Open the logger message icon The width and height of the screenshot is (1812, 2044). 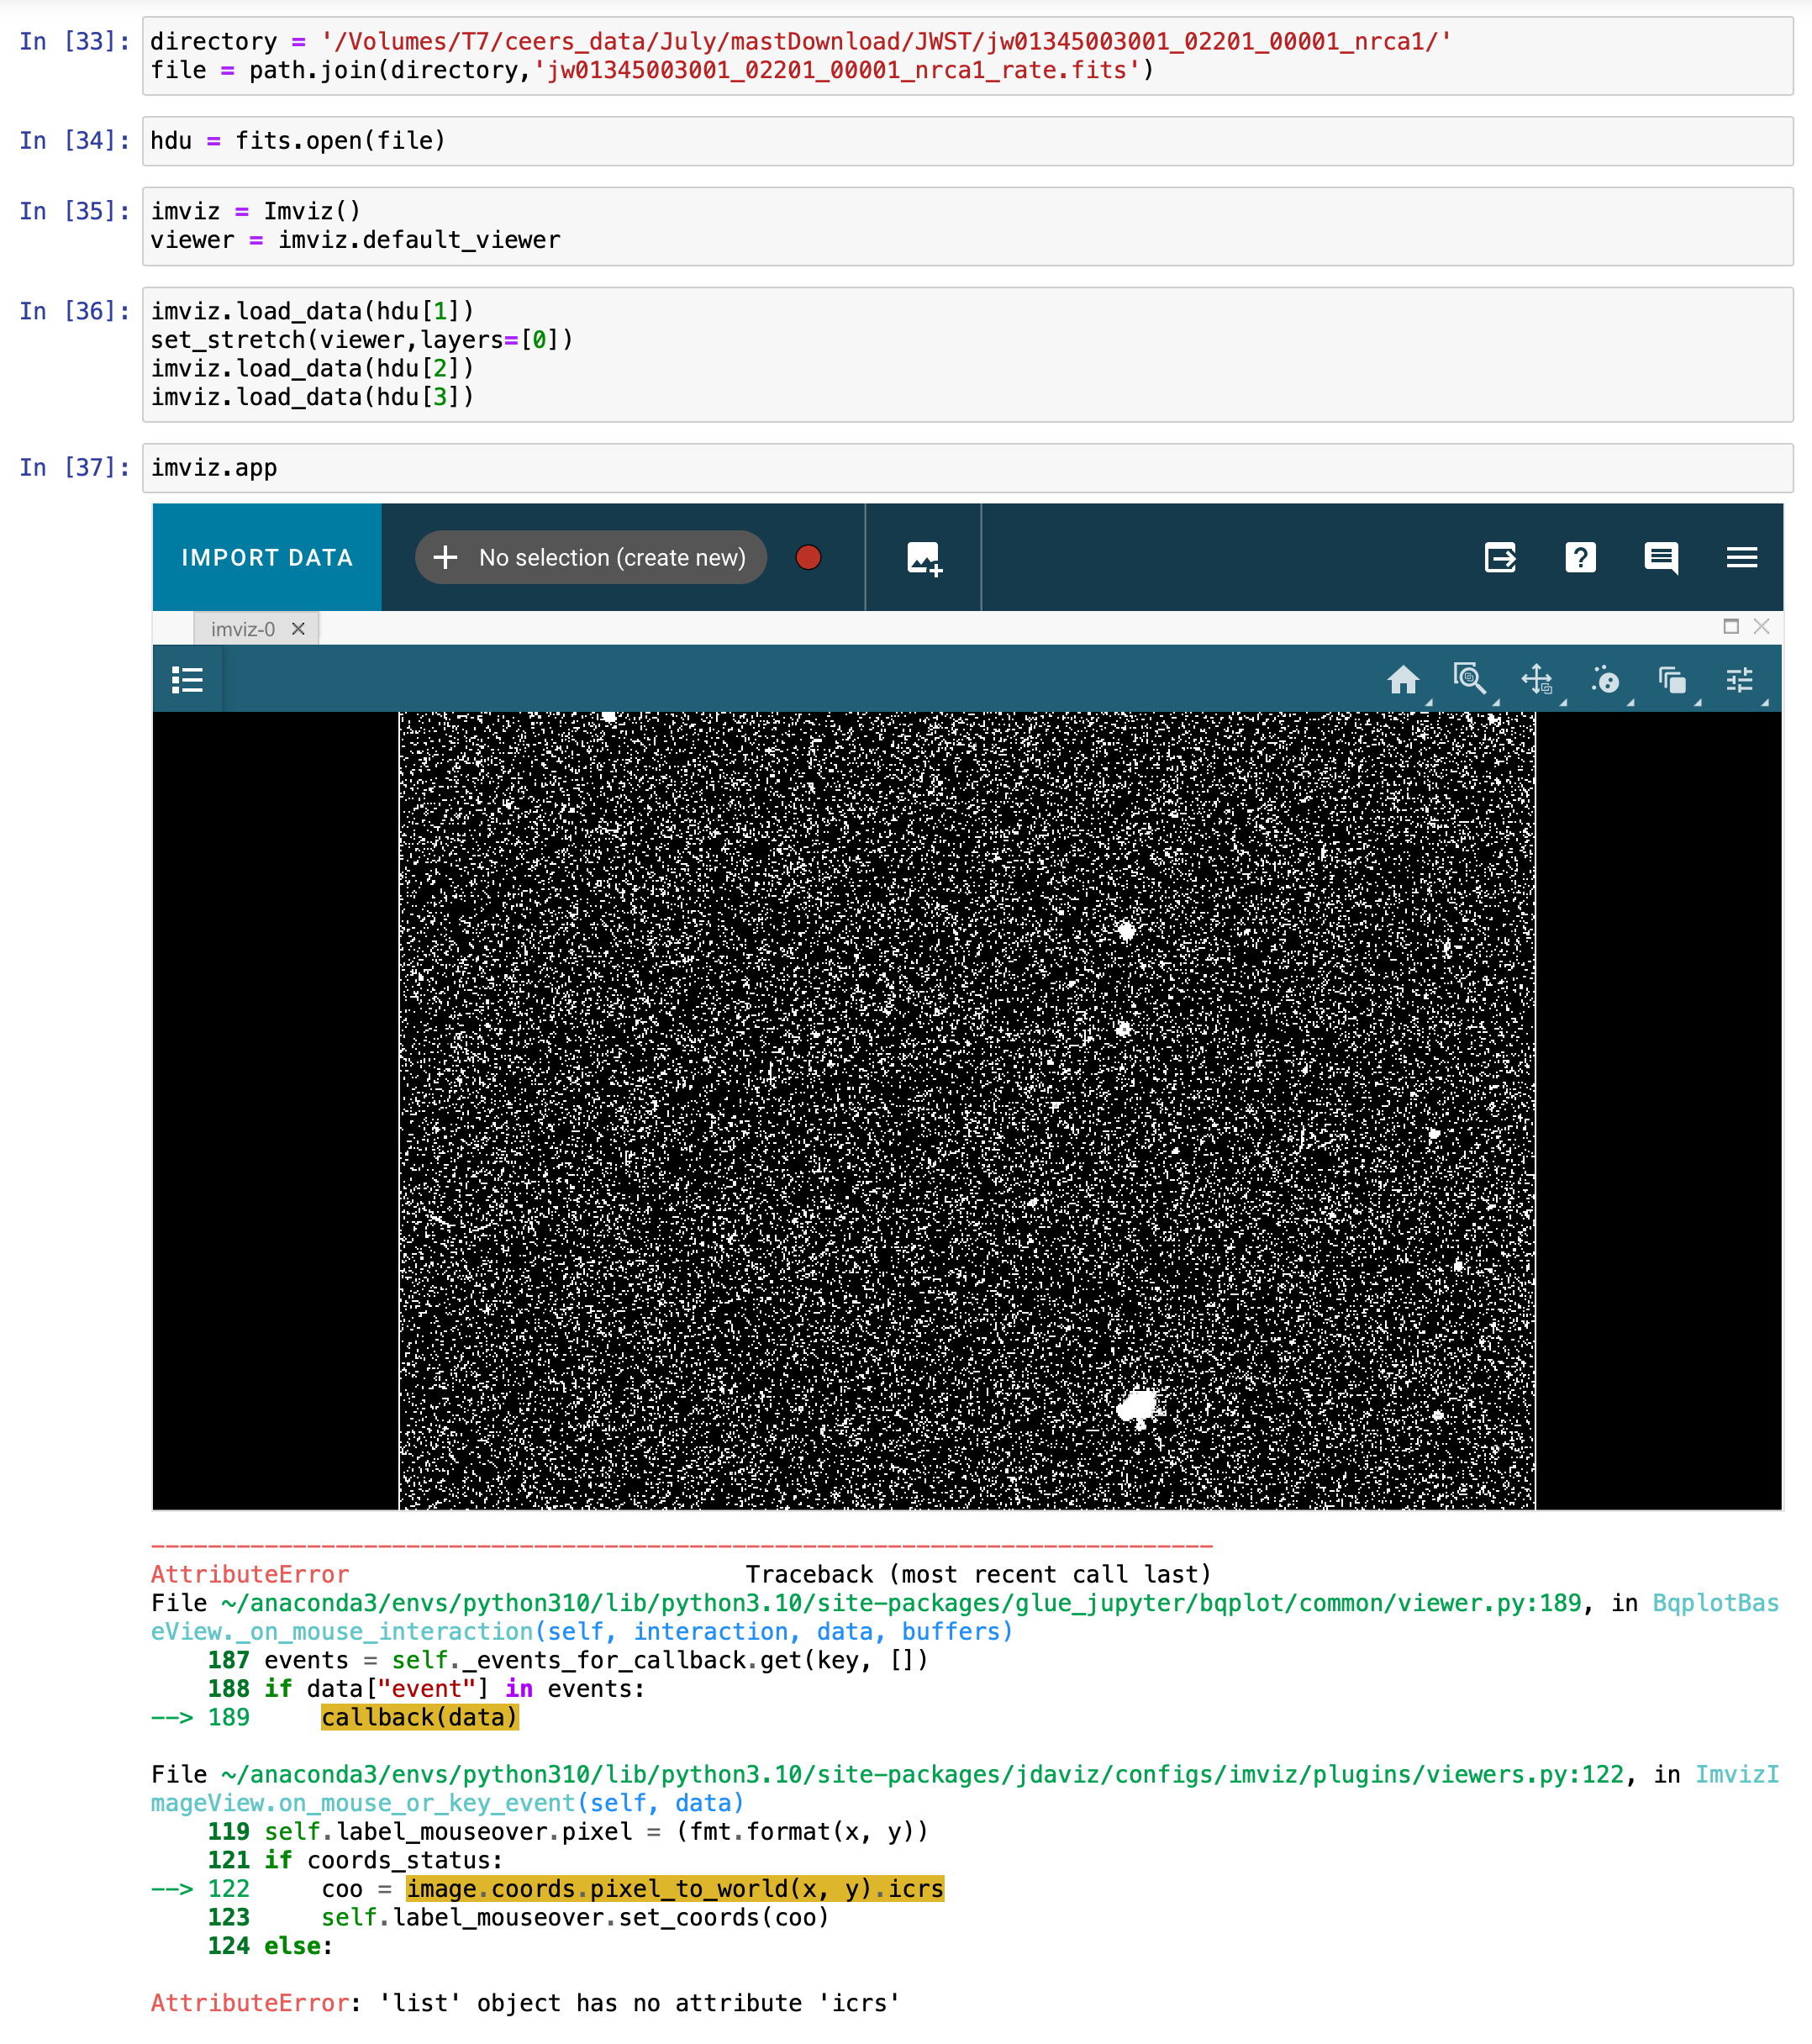tap(1661, 558)
